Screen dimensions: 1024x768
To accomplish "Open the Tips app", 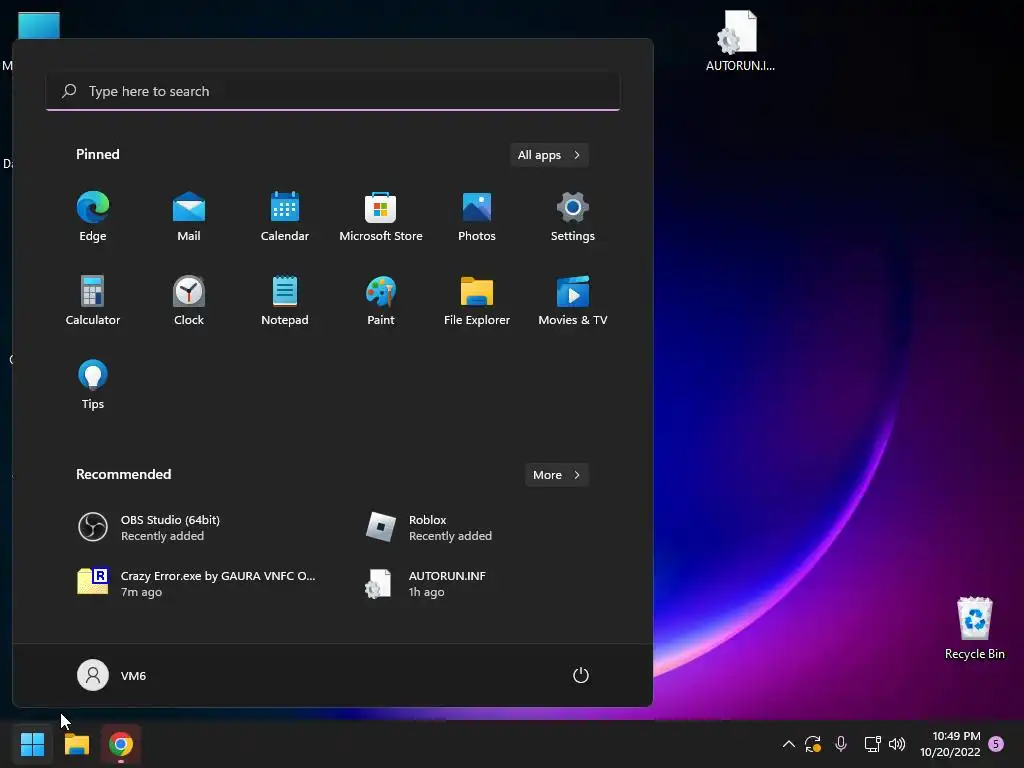I will [x=93, y=385].
